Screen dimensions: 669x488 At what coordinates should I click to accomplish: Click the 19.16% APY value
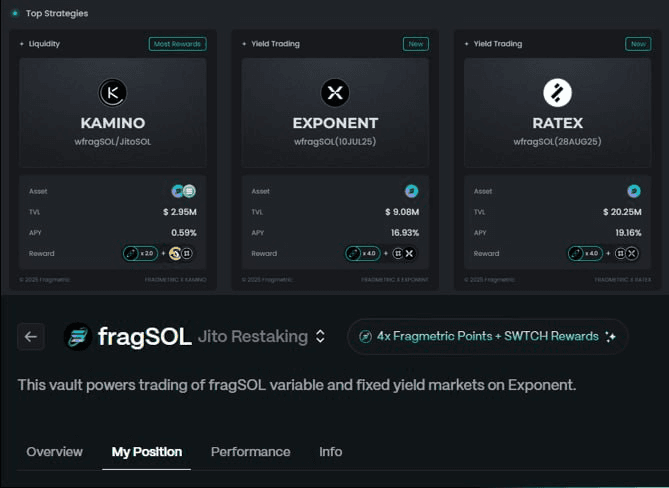[628, 233]
